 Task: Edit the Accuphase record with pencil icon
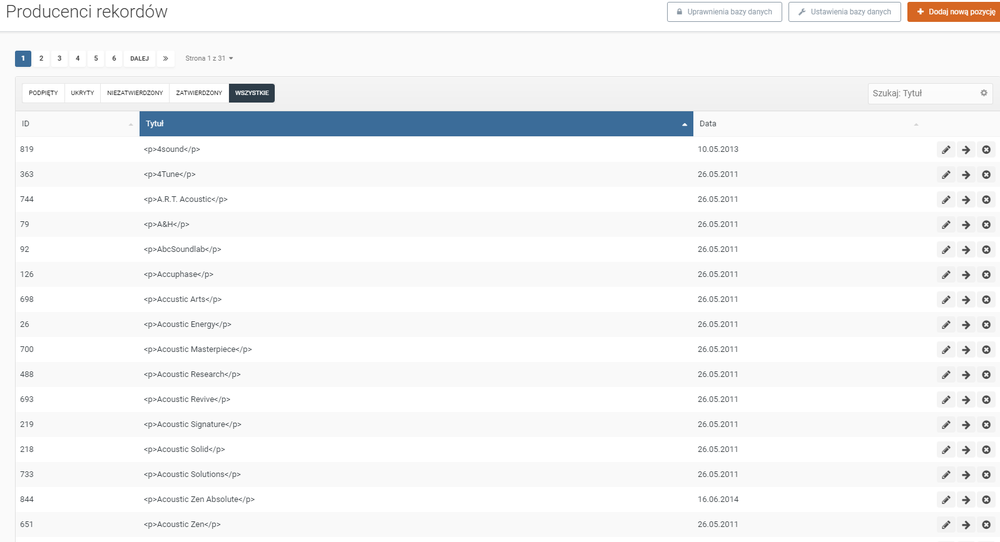(945, 274)
